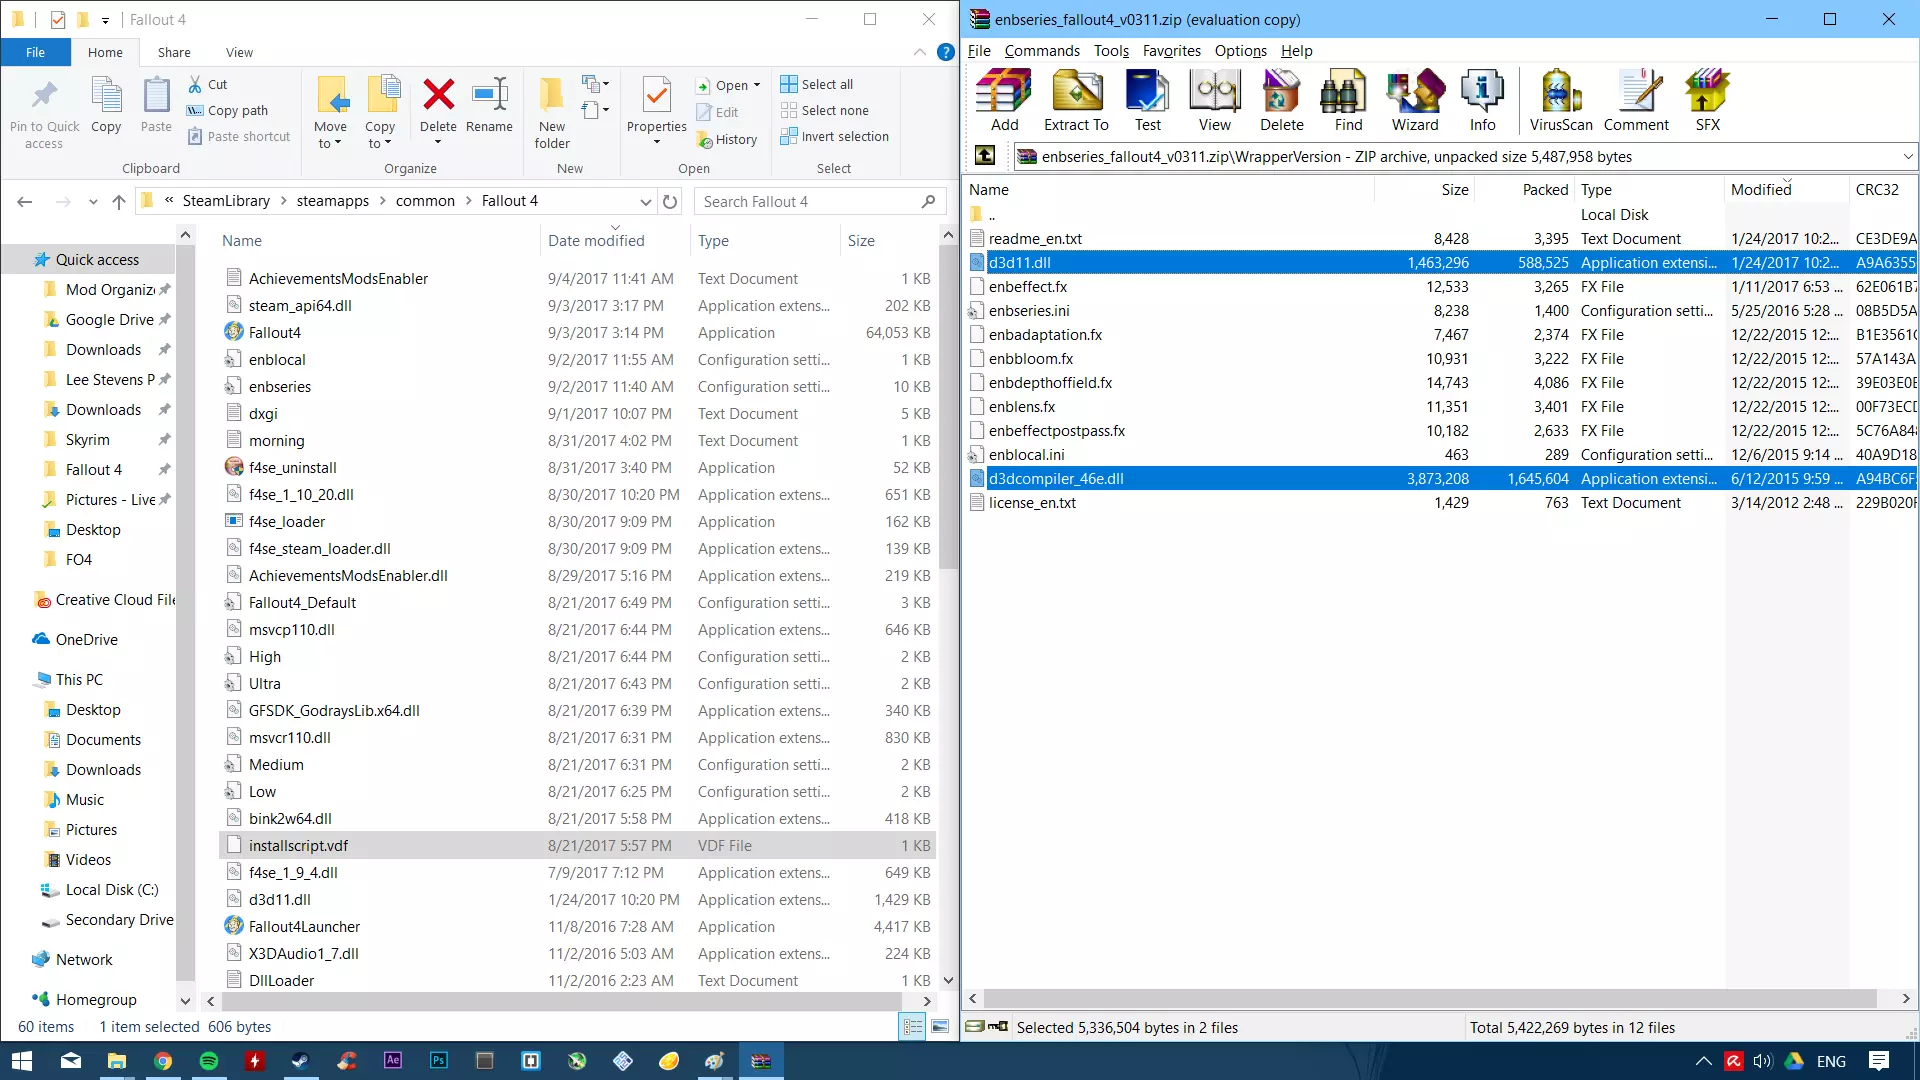Click the red Delete icon in Explorer ribbon
This screenshot has height=1080, width=1920.
pyautogui.click(x=438, y=96)
